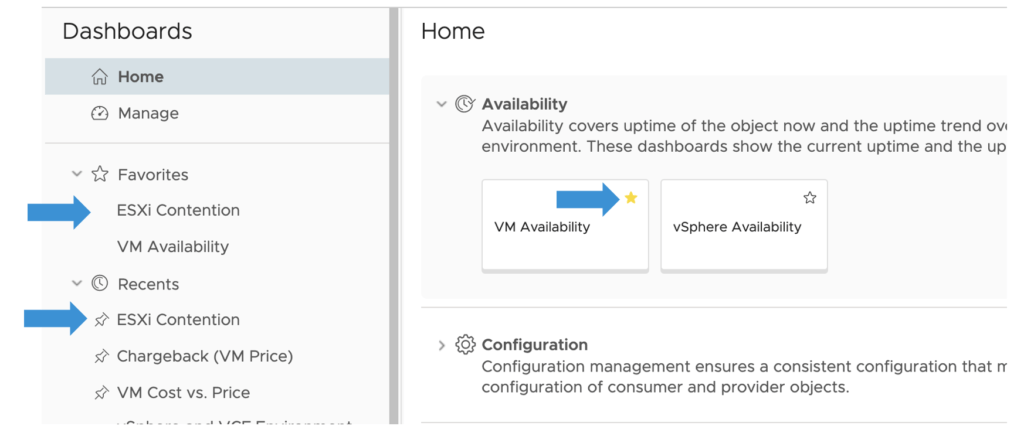1024x443 pixels.
Task: Expand the Configuration section chevron
Action: [x=441, y=345]
